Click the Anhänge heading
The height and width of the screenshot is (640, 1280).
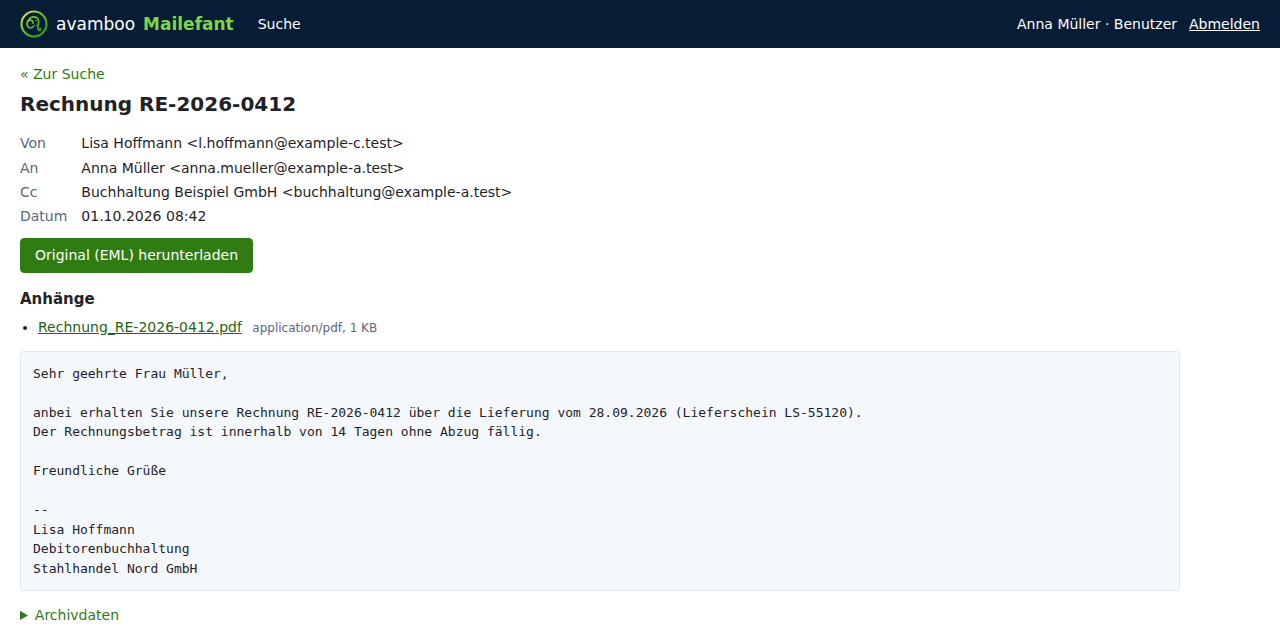click(x=57, y=298)
